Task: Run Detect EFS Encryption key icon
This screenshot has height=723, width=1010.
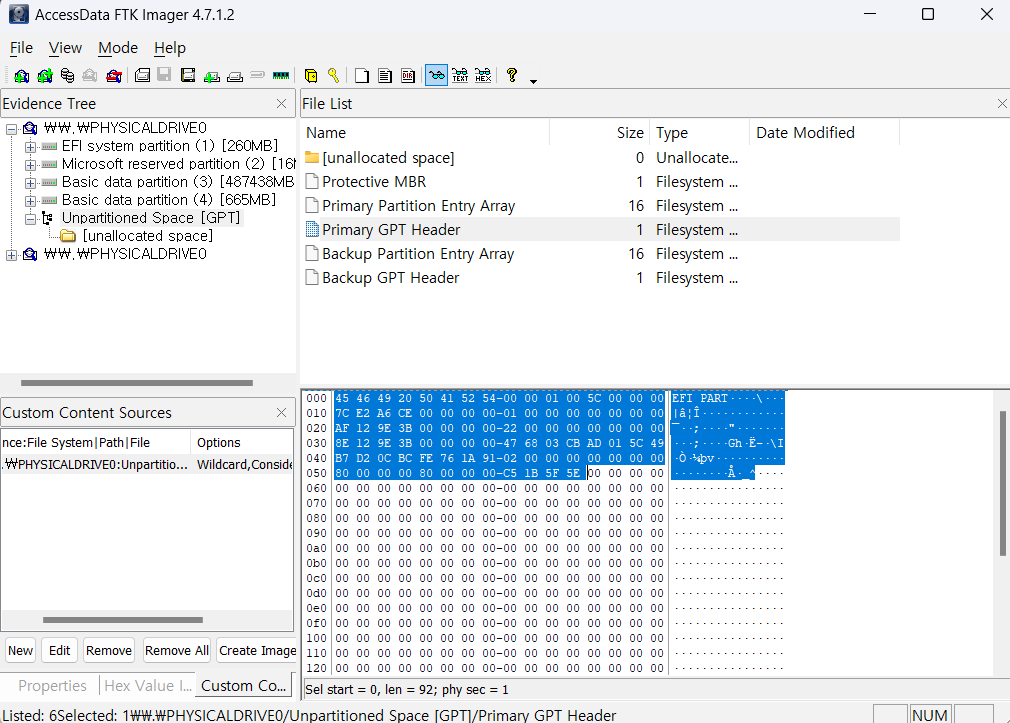Action: (333, 75)
